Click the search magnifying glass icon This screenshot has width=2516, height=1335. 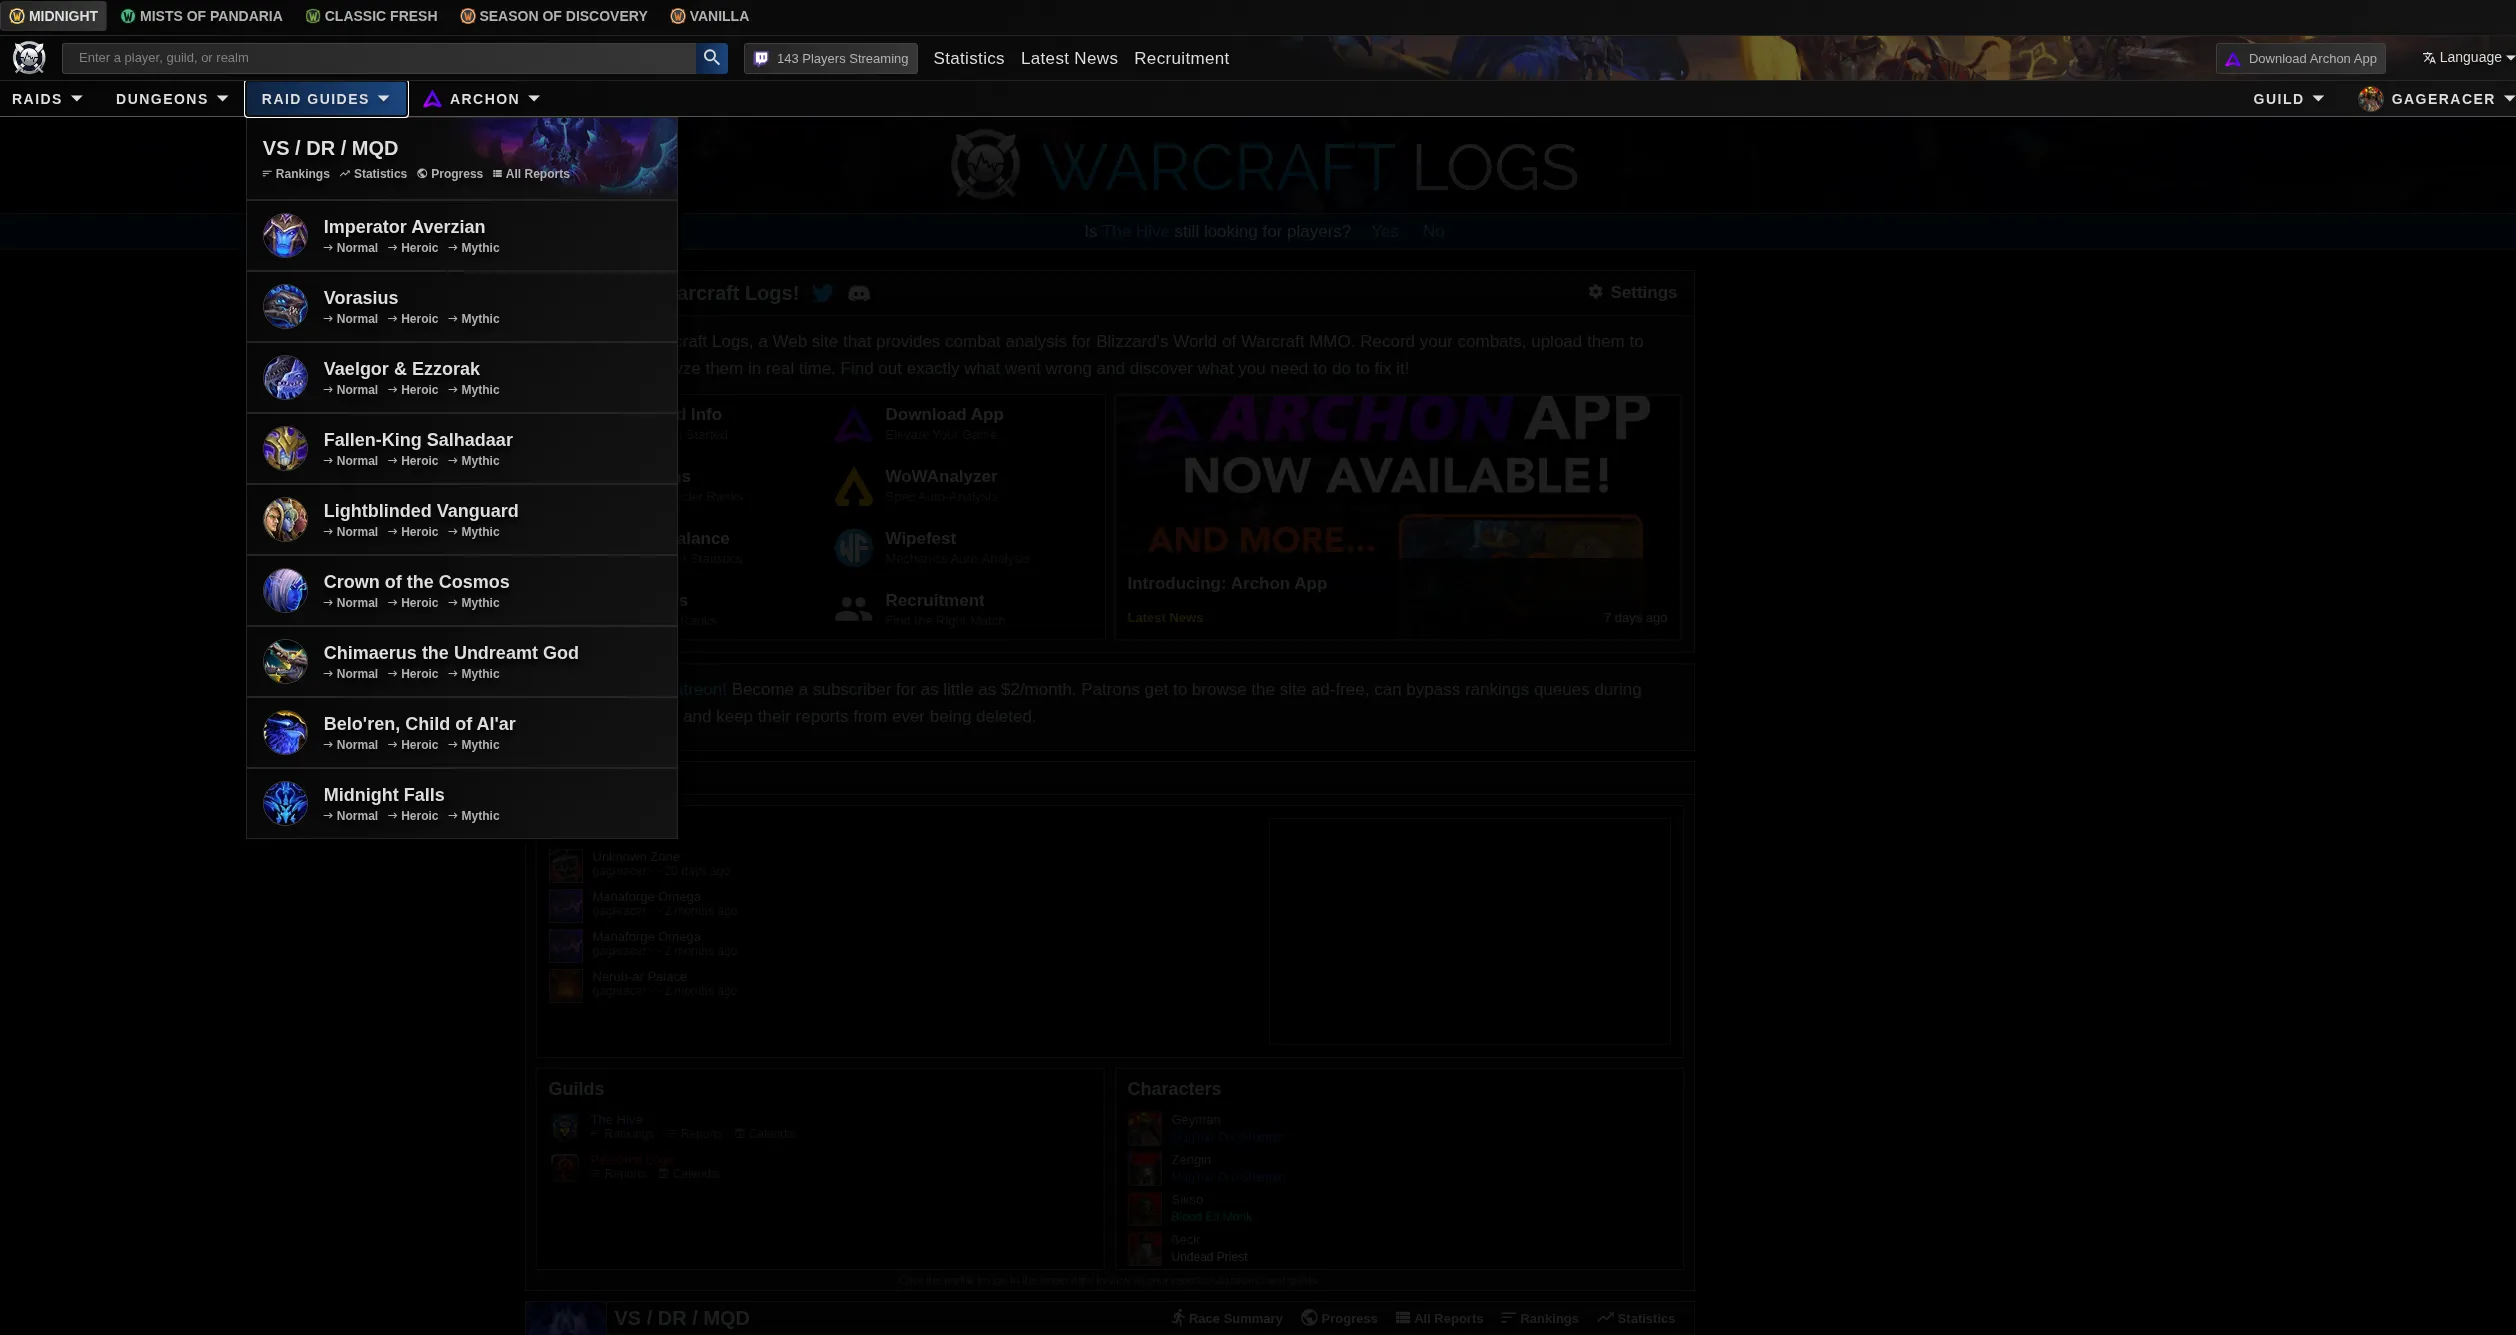coord(711,57)
